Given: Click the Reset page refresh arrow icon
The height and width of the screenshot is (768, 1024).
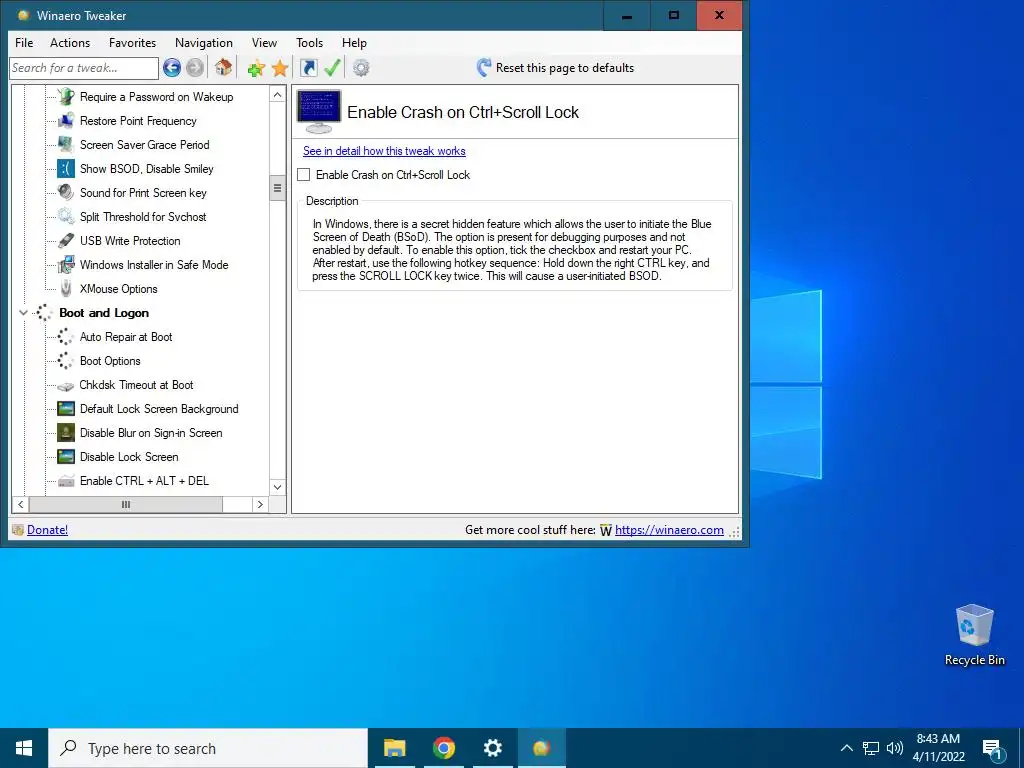Looking at the screenshot, I should tap(484, 67).
